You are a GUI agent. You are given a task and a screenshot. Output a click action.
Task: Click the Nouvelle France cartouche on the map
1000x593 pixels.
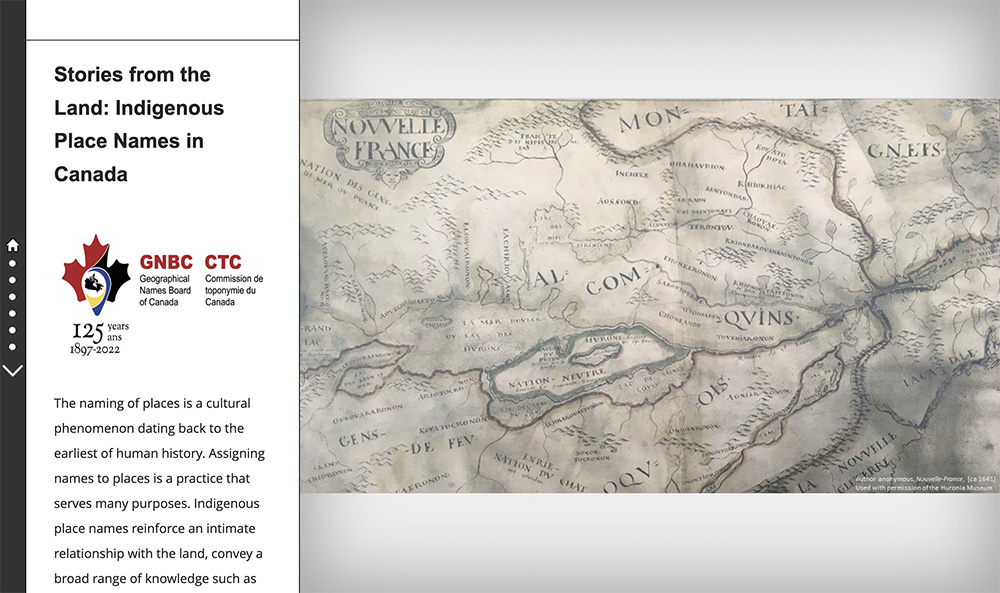[389, 138]
